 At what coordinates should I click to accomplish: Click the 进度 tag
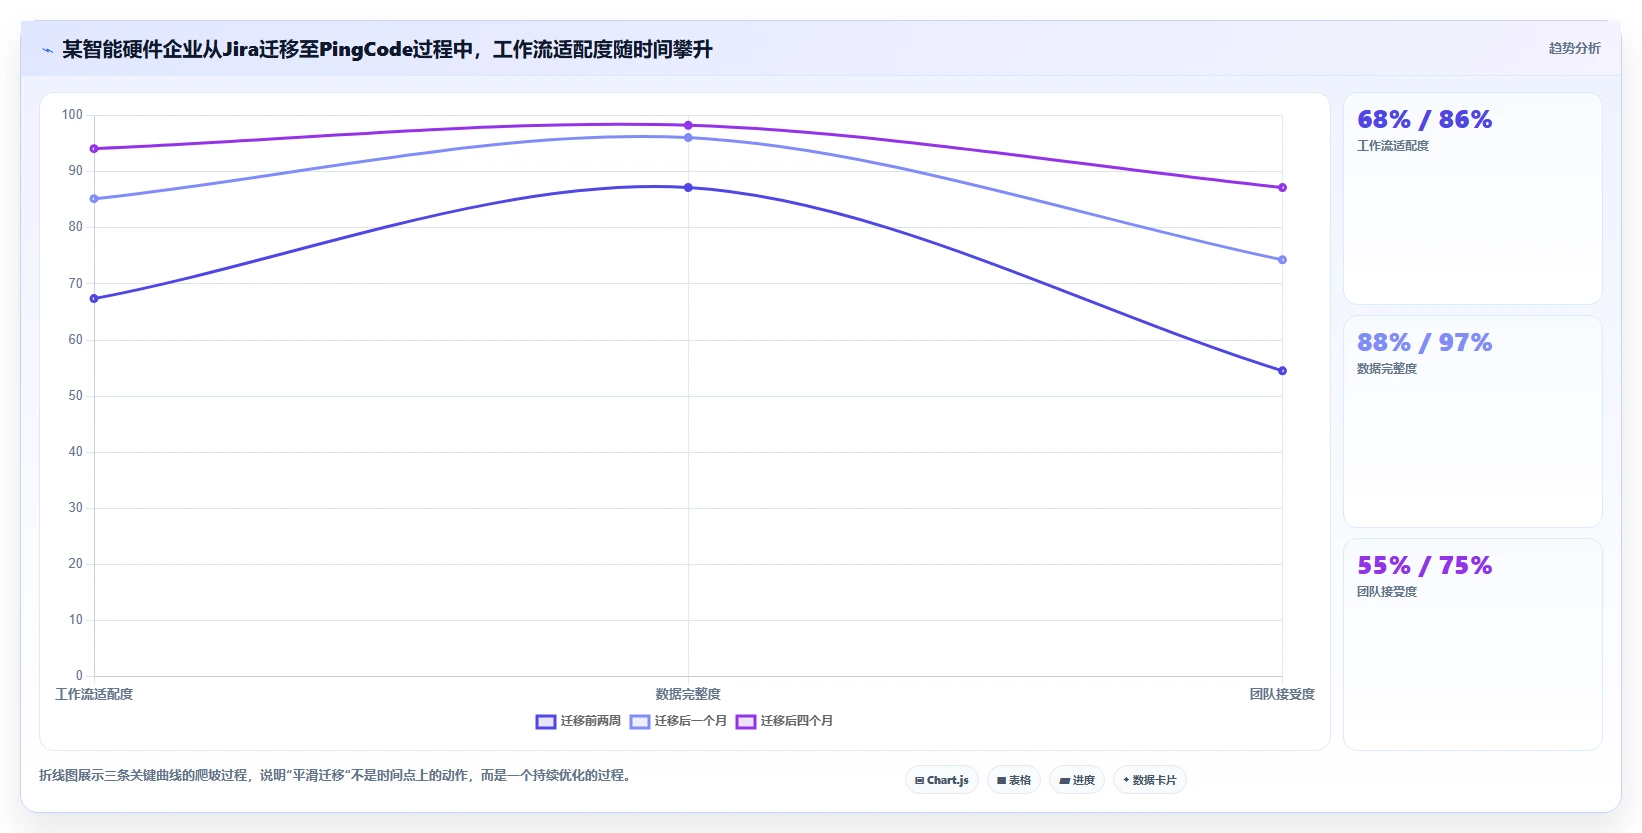coord(1077,780)
